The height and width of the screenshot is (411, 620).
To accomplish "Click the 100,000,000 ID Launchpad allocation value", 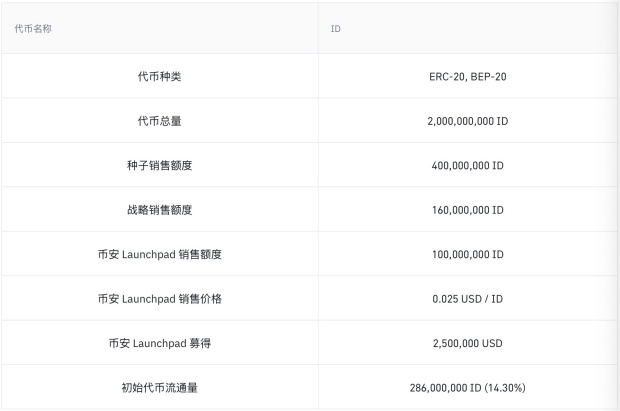I will click(468, 254).
